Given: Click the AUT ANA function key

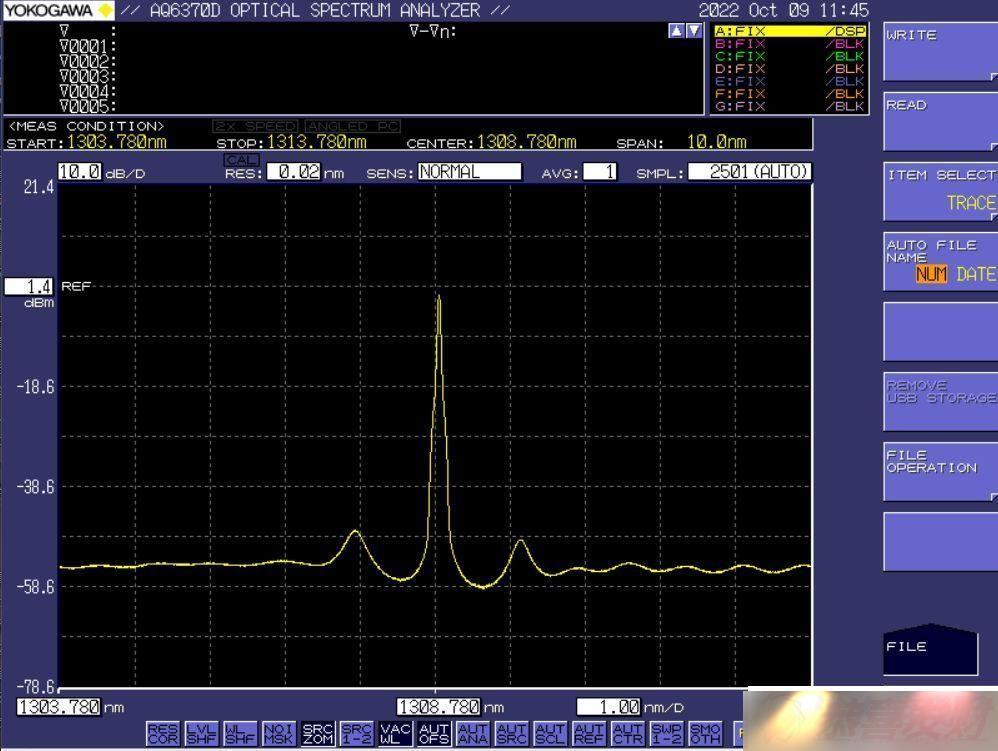Looking at the screenshot, I should [473, 733].
